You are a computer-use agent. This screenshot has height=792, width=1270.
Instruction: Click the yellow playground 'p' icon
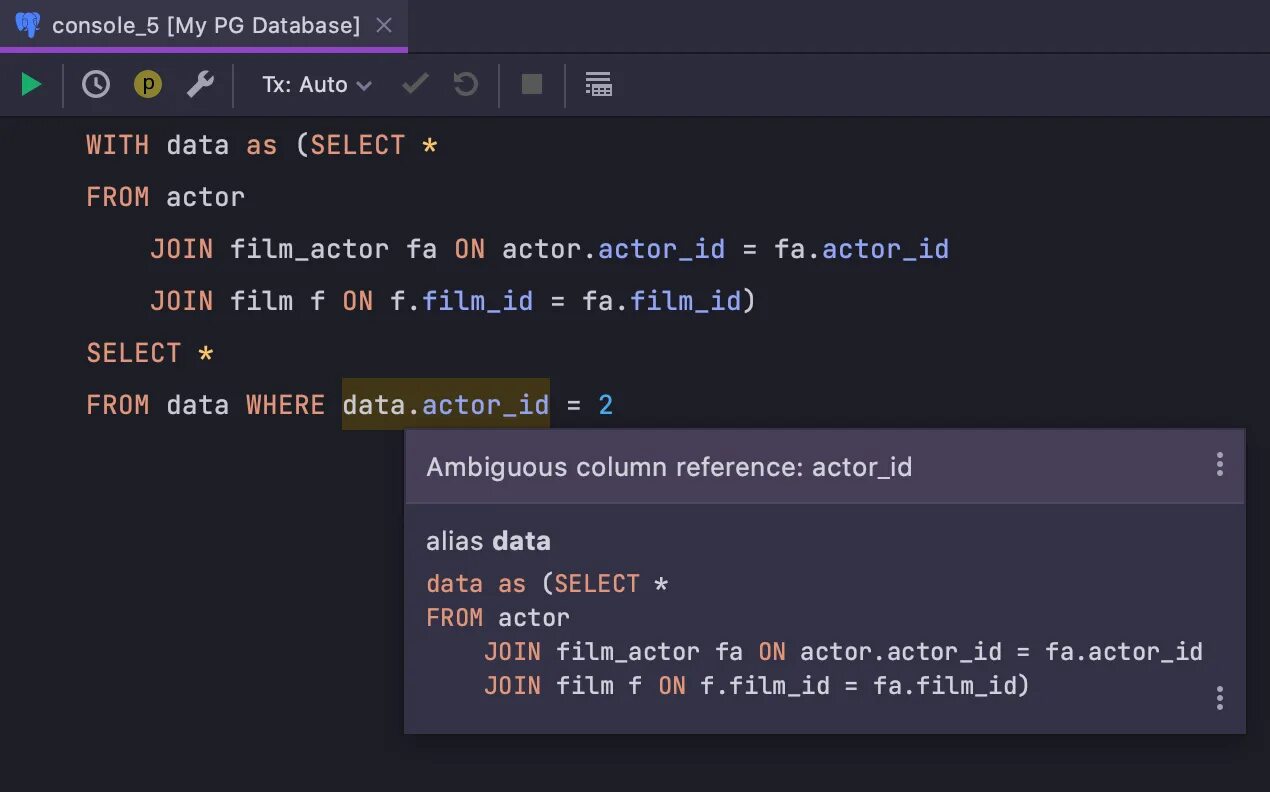pos(148,85)
